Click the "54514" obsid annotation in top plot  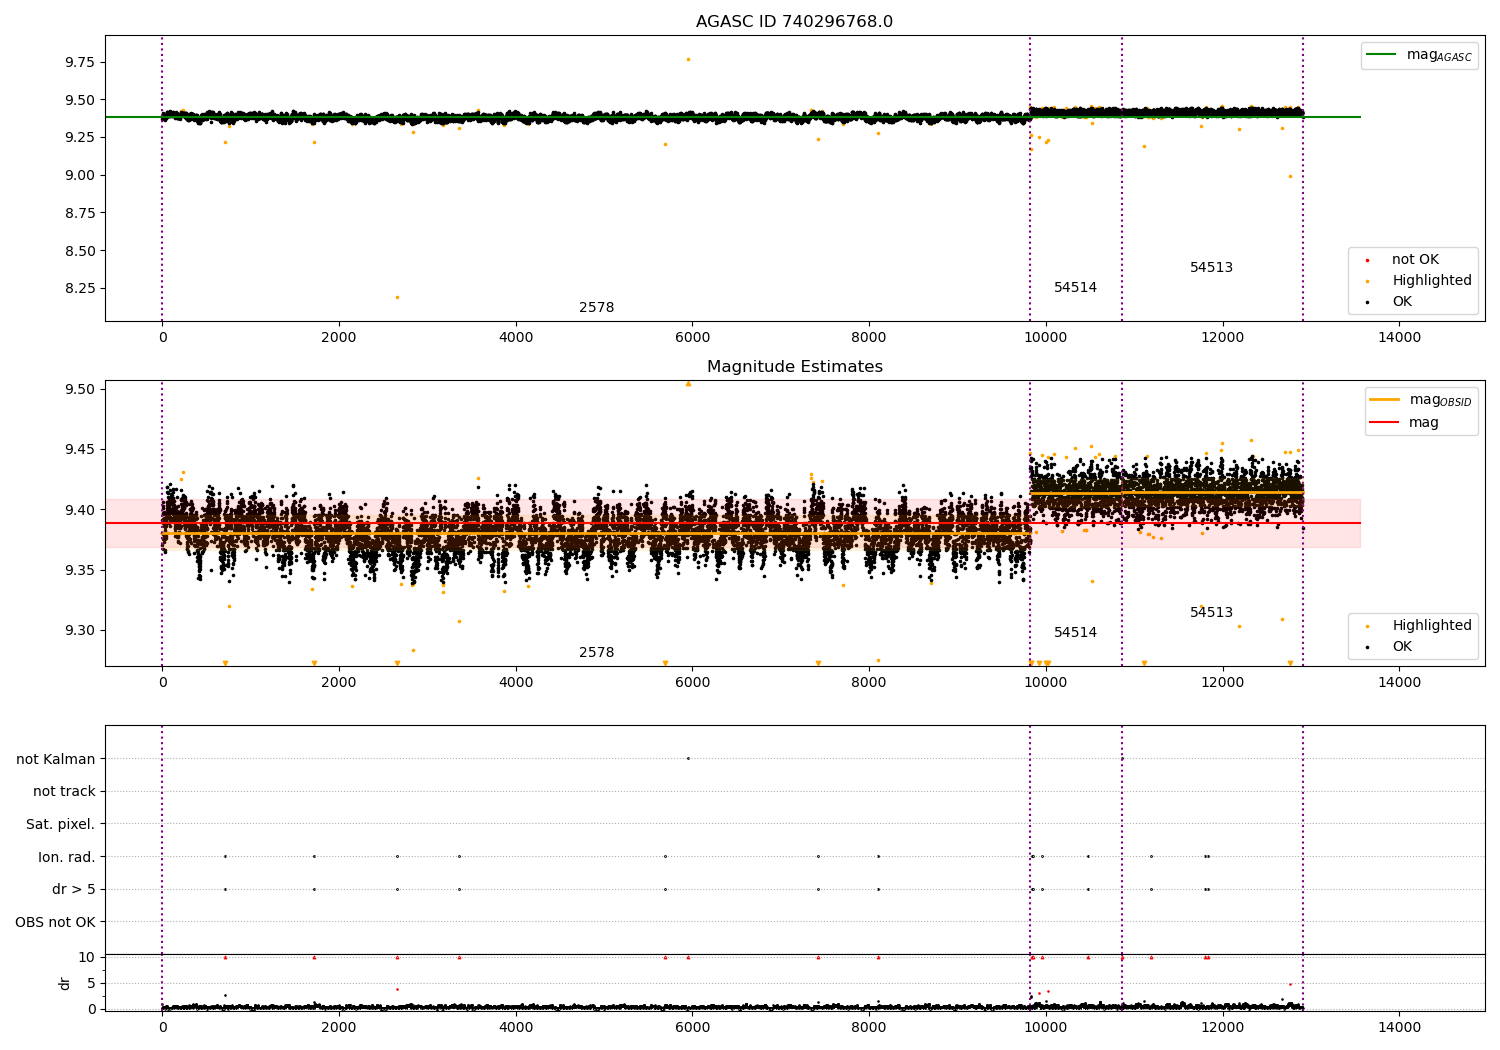[1075, 288]
